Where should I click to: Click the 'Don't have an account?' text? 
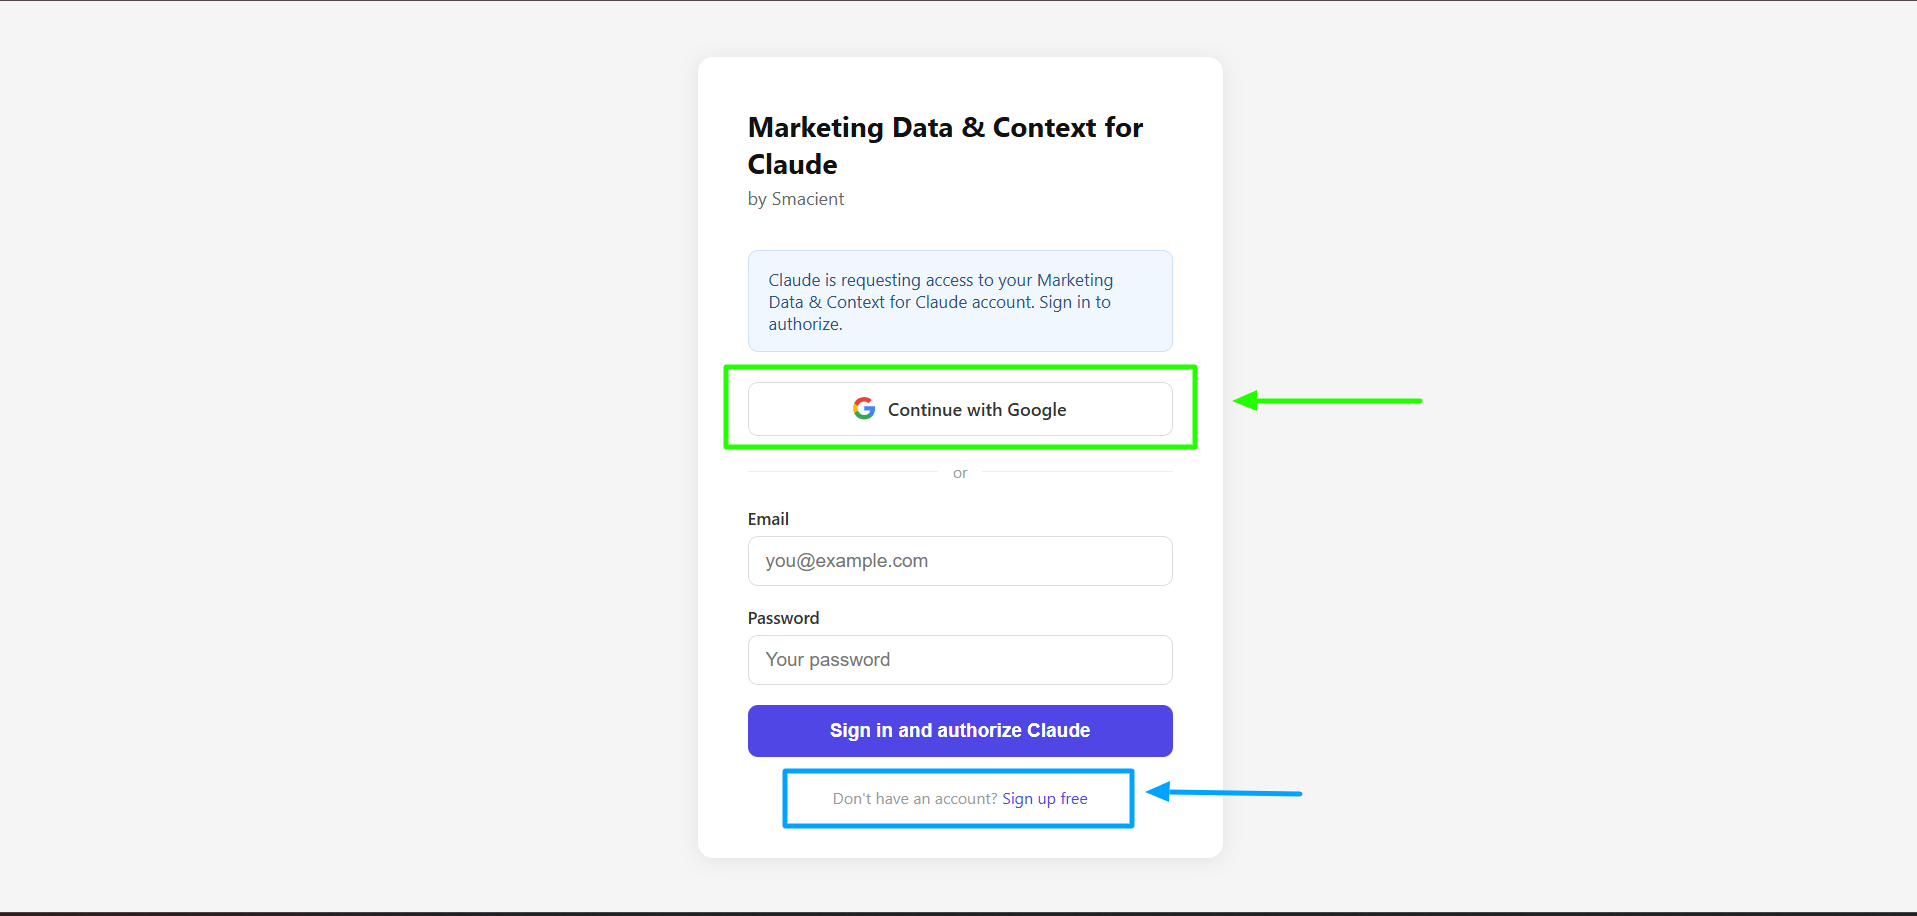point(915,799)
